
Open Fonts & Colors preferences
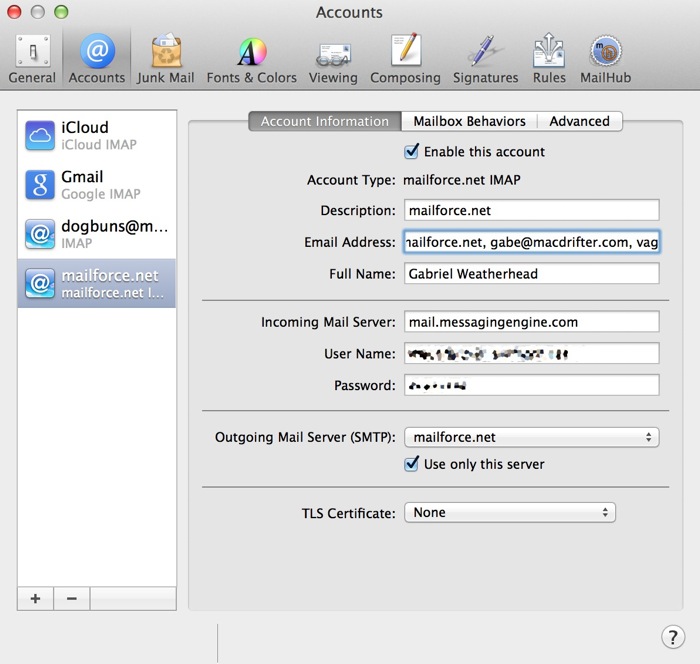click(x=251, y=59)
